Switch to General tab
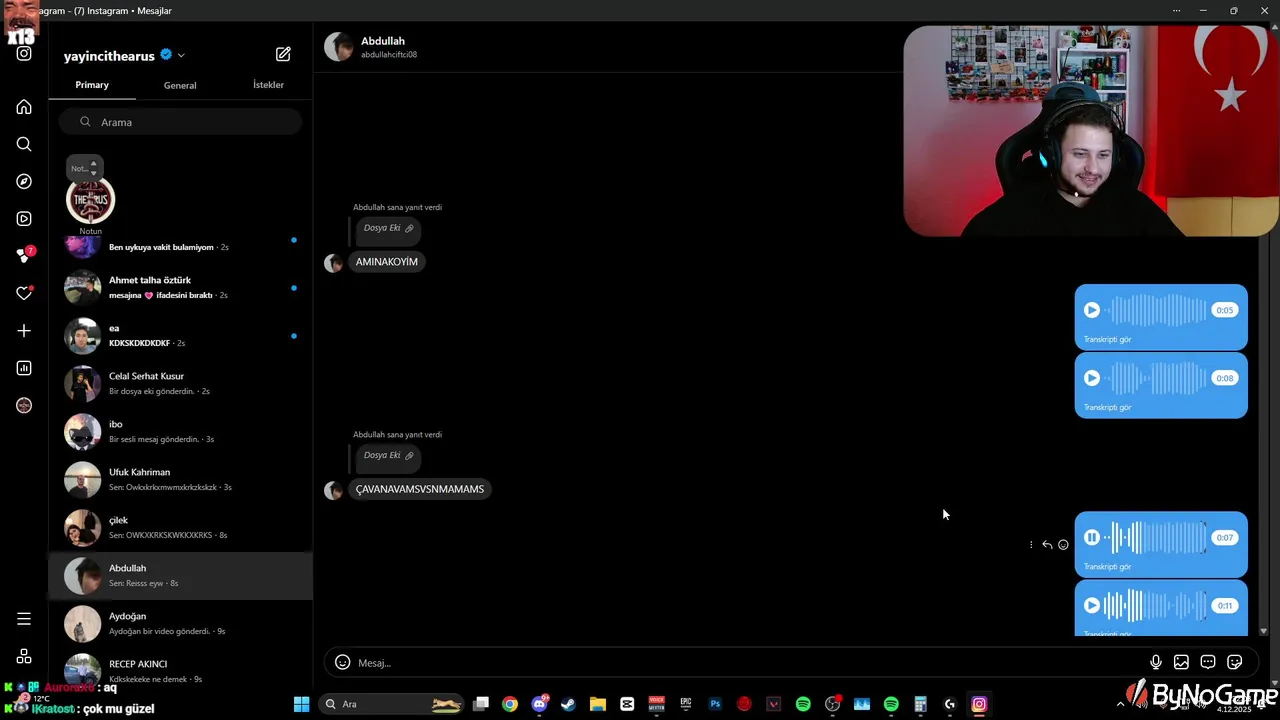1280x720 pixels. tap(180, 85)
